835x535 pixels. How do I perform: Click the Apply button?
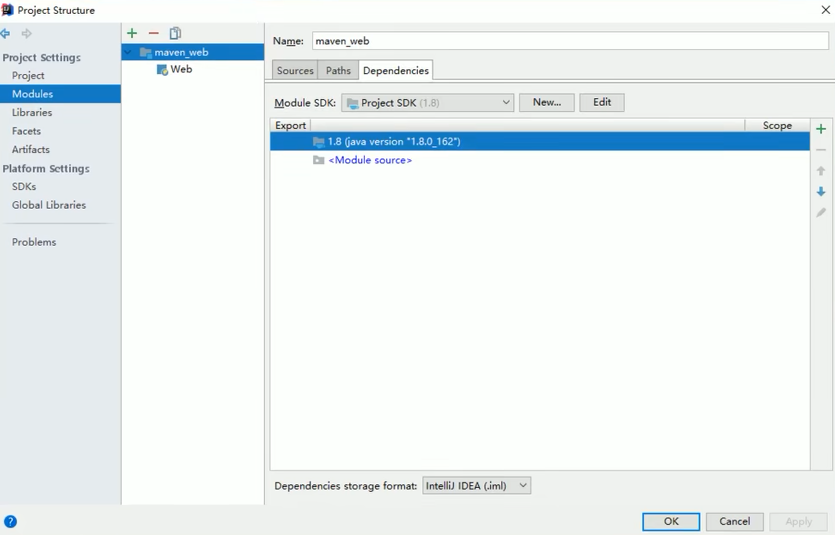[x=799, y=522]
